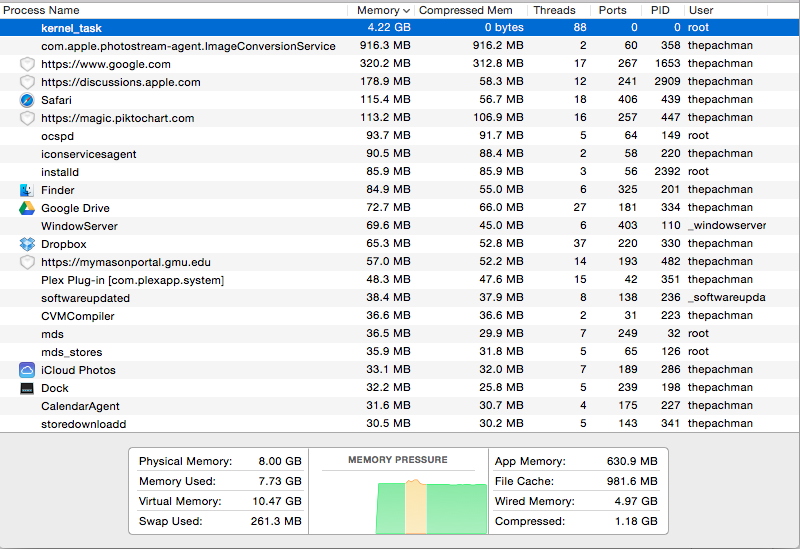Click the Swap Used 261.3 MB value

276,521
